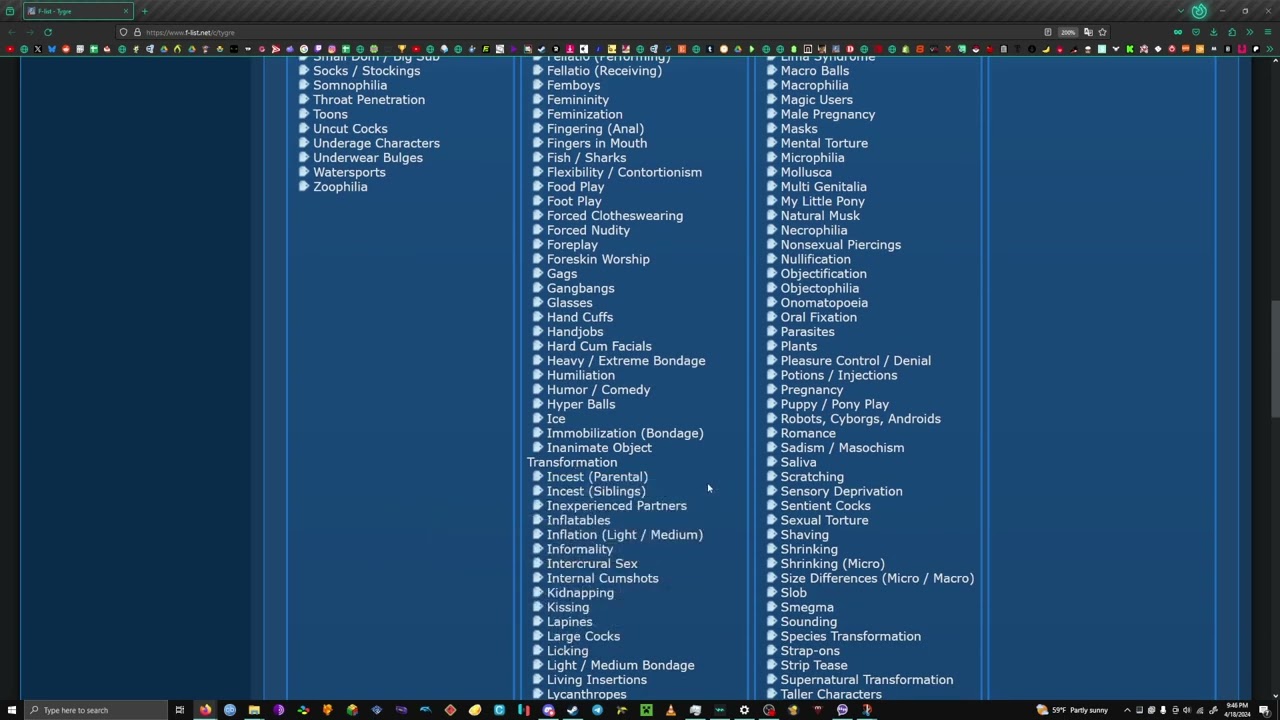This screenshot has height=720, width=1280.
Task: Show more toolbar tools overflow
Action: pyautogui.click(x=1249, y=32)
